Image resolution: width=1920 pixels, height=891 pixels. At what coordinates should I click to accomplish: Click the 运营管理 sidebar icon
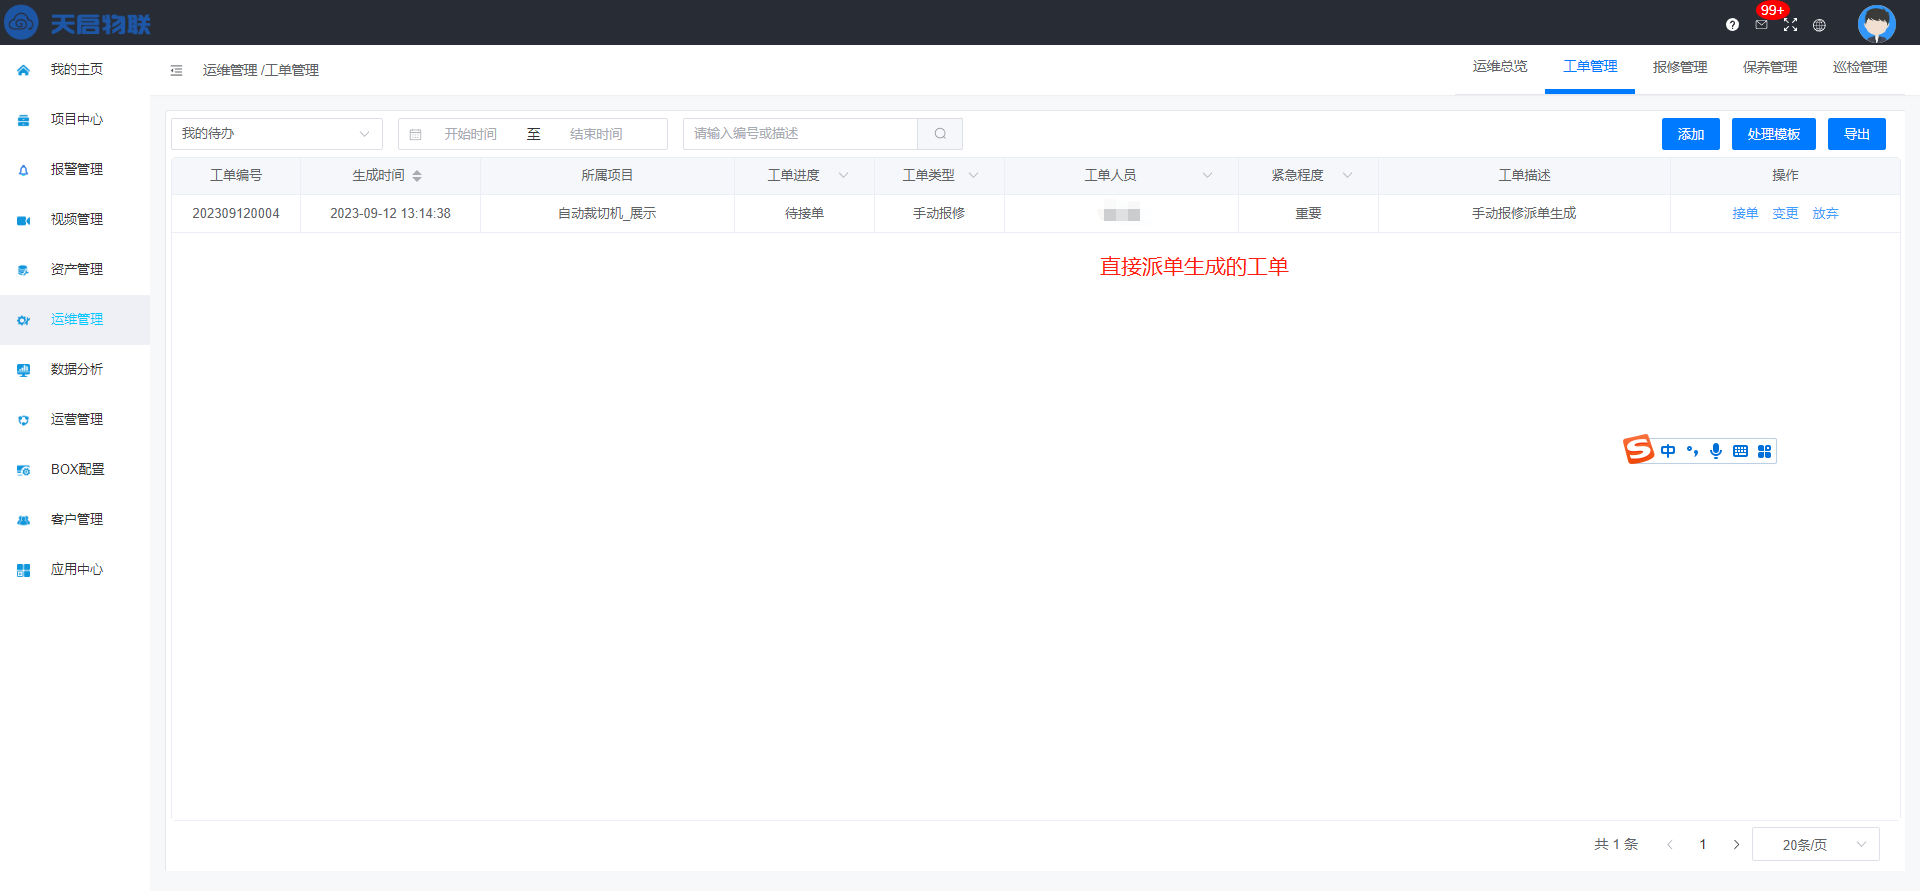[x=23, y=420]
